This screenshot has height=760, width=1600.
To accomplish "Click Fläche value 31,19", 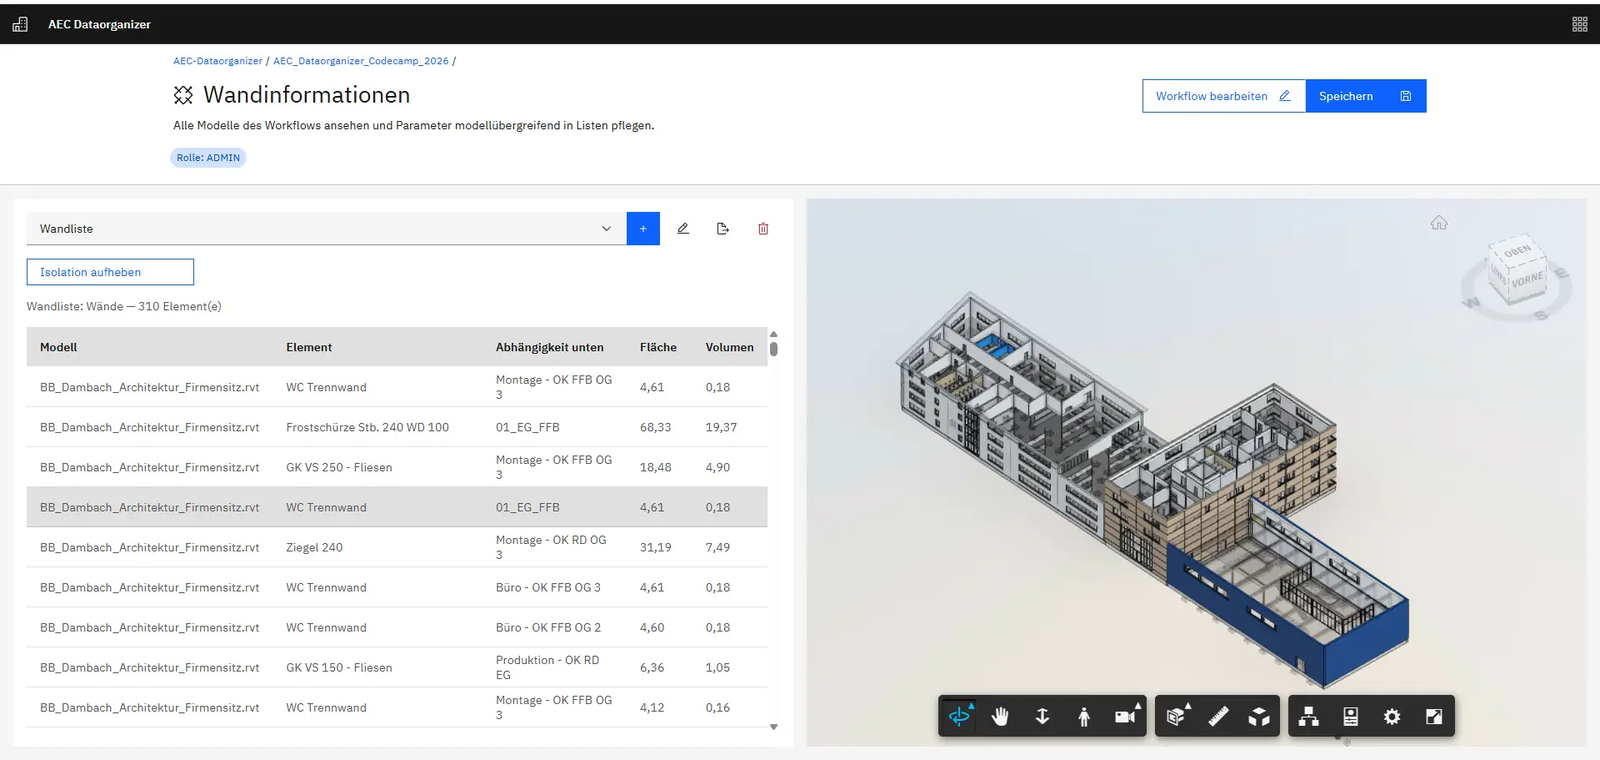I will click(656, 547).
